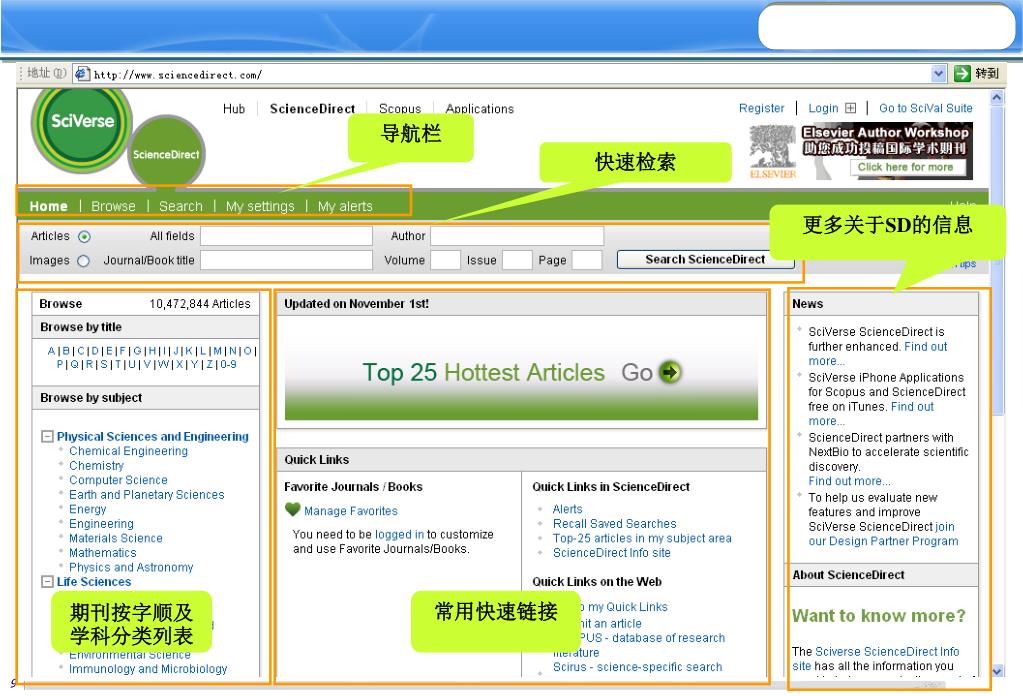The image size is (1023, 696).
Task: Open Scirus science-specific search link
Action: point(637,667)
